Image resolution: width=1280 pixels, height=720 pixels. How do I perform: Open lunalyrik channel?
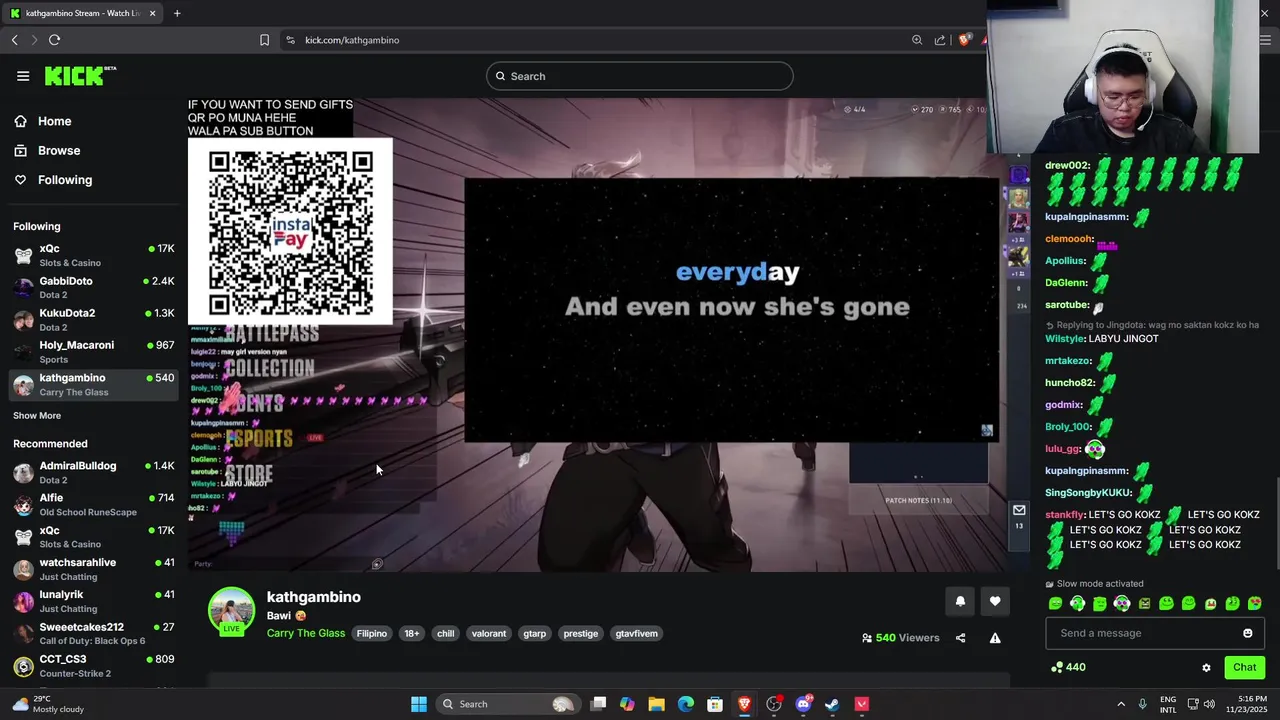(94, 601)
